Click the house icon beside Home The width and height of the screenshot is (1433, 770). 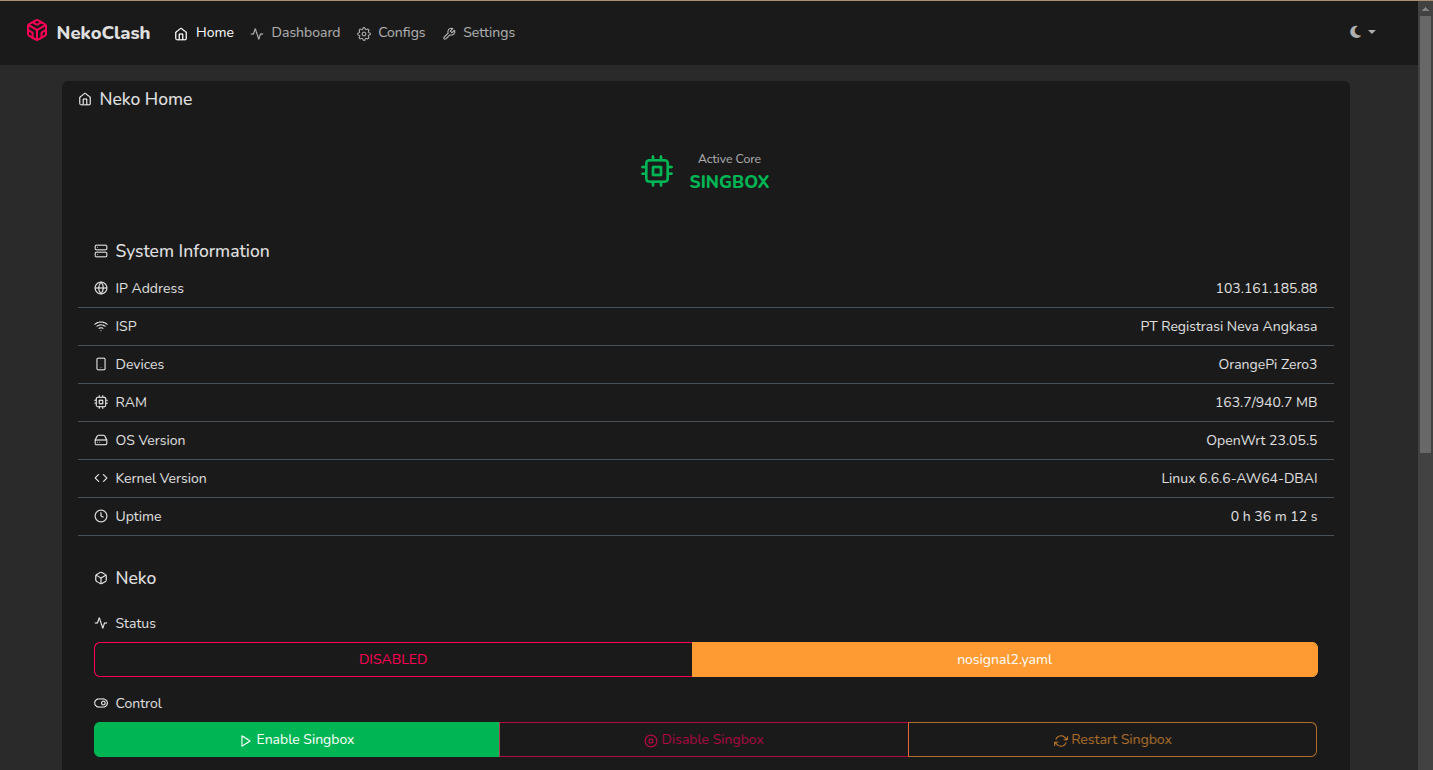(181, 33)
